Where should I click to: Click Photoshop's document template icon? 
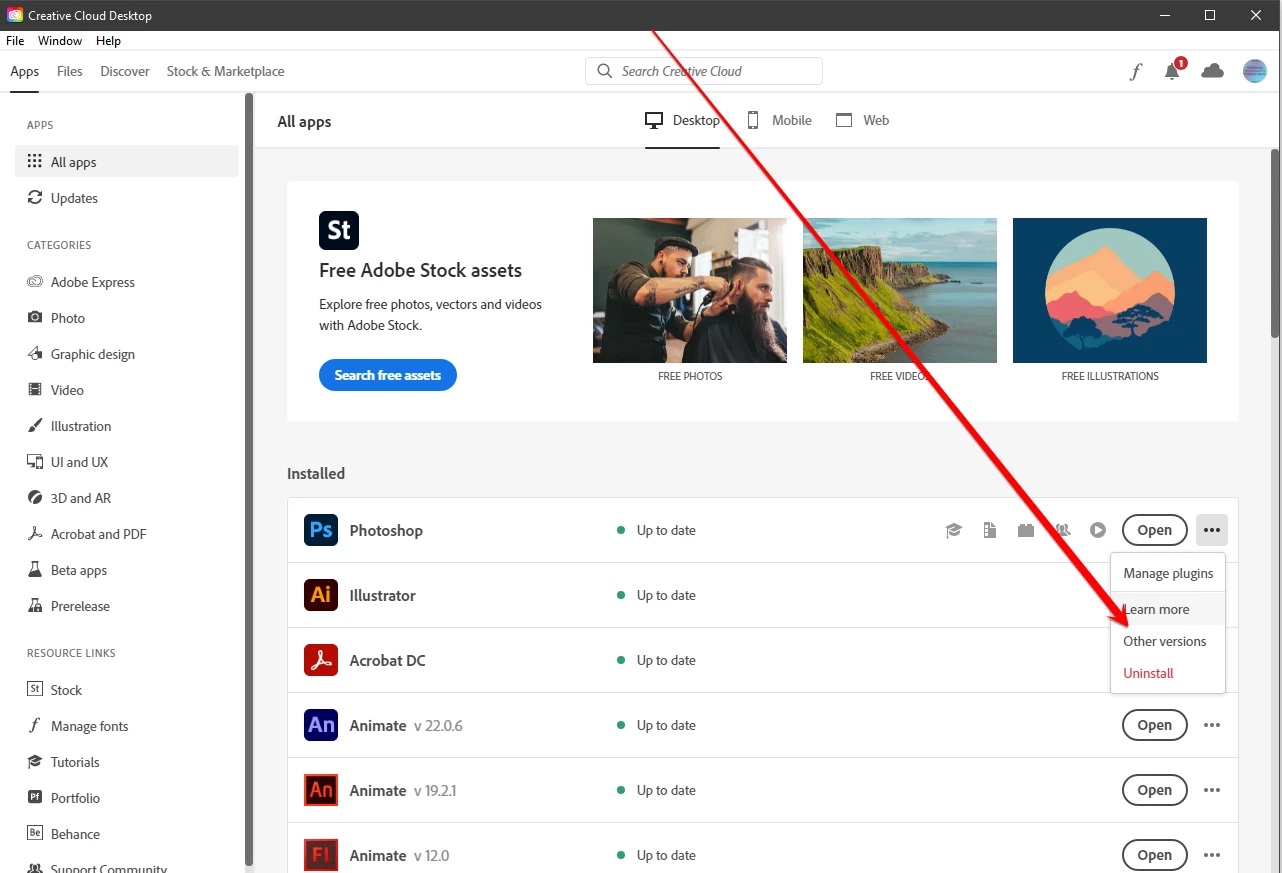(989, 531)
